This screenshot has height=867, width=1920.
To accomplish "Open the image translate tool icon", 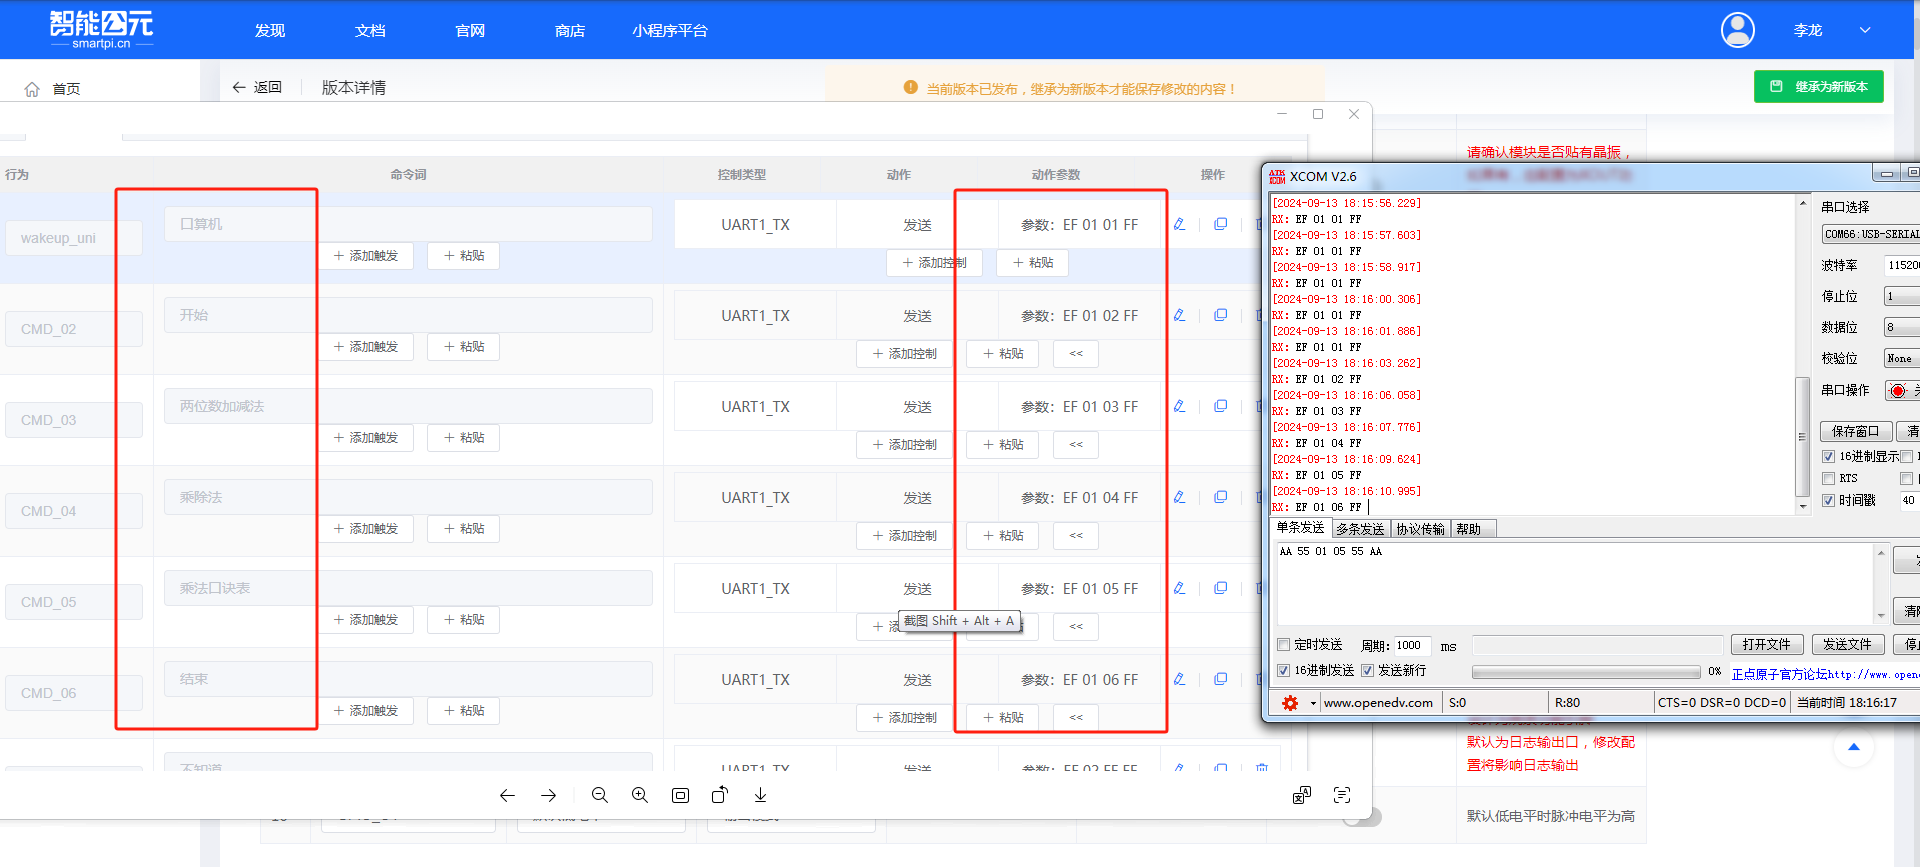I will 1301,795.
